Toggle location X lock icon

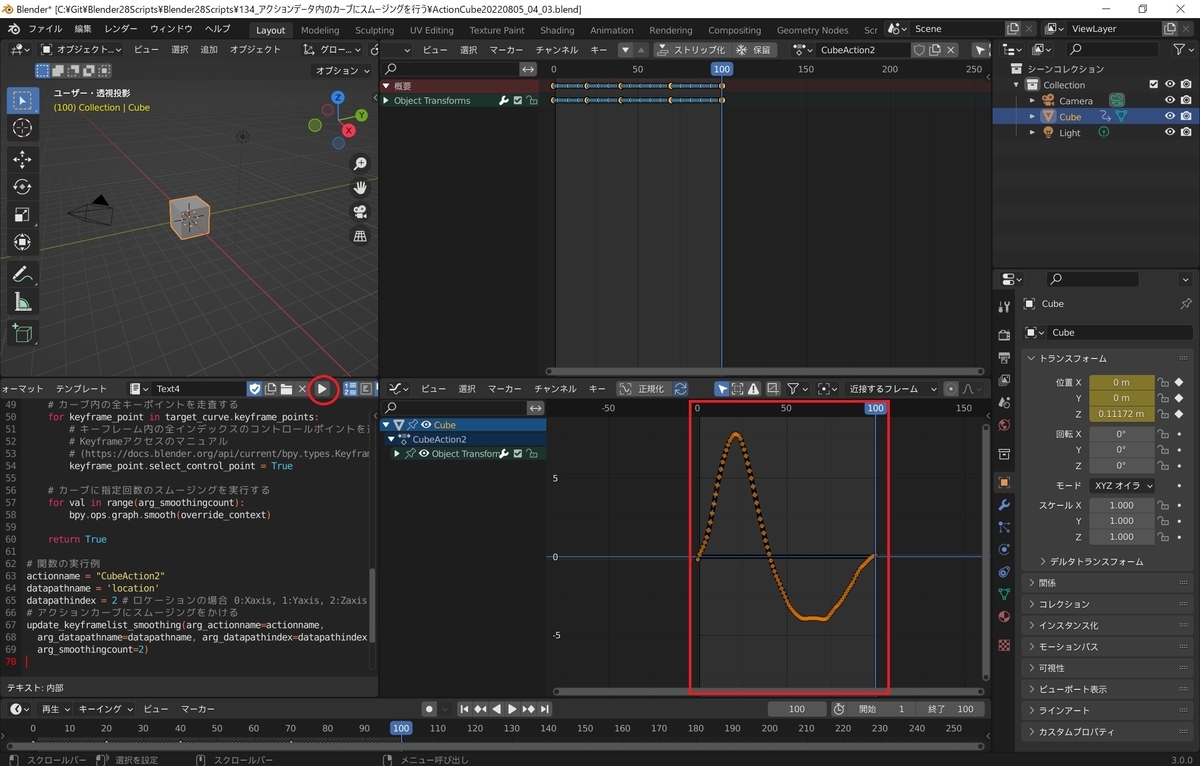[x=1162, y=382]
